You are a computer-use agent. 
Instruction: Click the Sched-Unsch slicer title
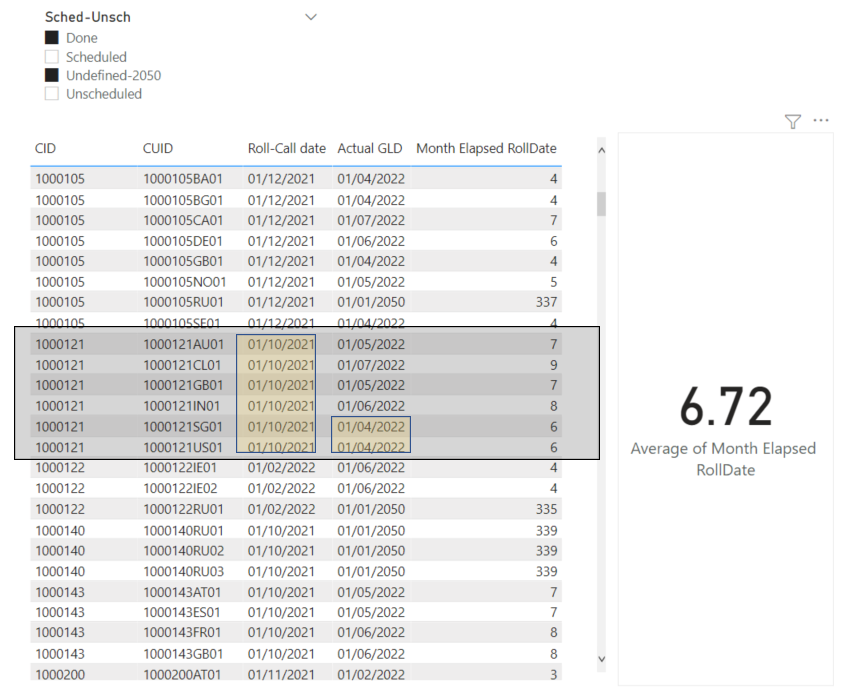click(87, 17)
